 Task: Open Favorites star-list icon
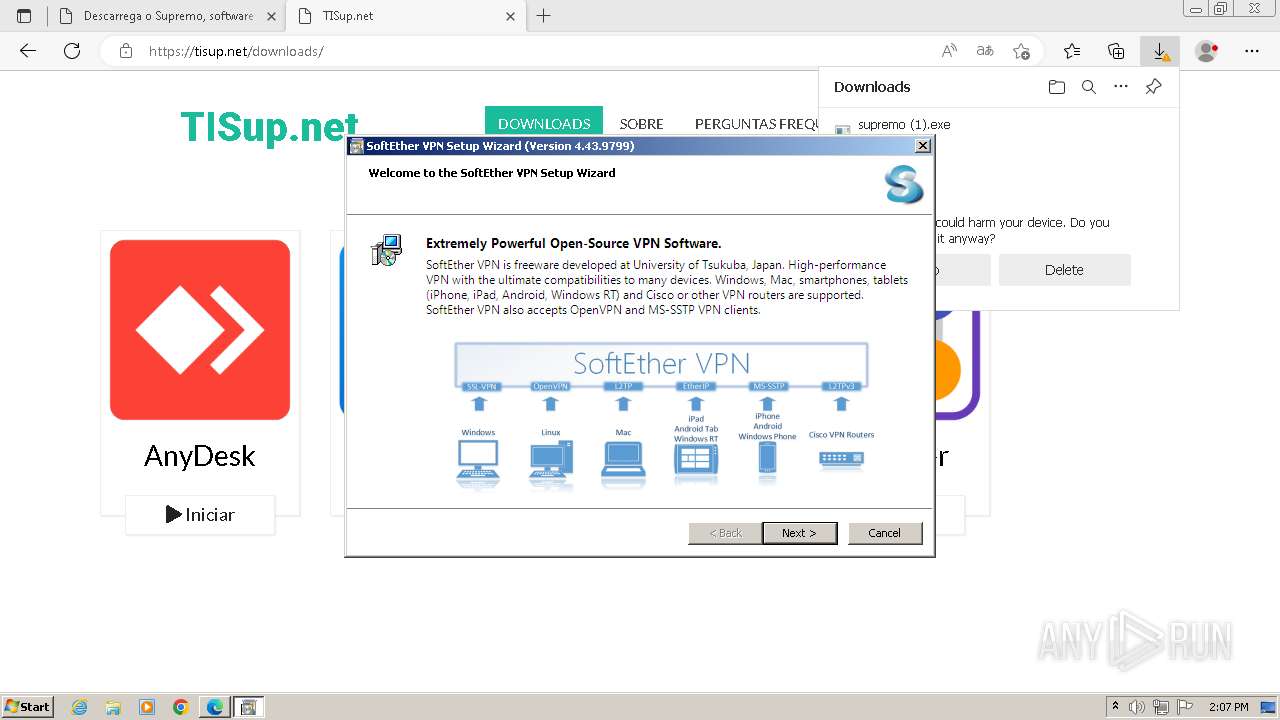point(1072,51)
